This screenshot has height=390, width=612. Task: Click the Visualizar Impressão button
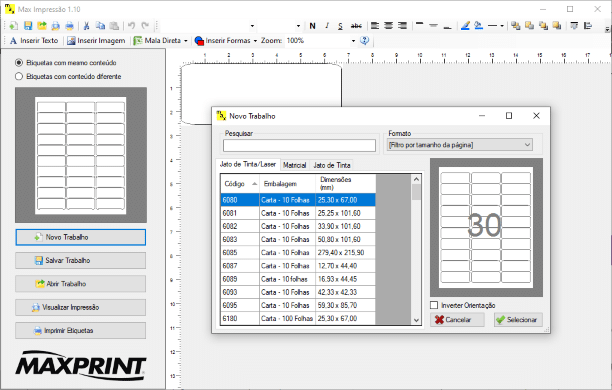point(80,307)
